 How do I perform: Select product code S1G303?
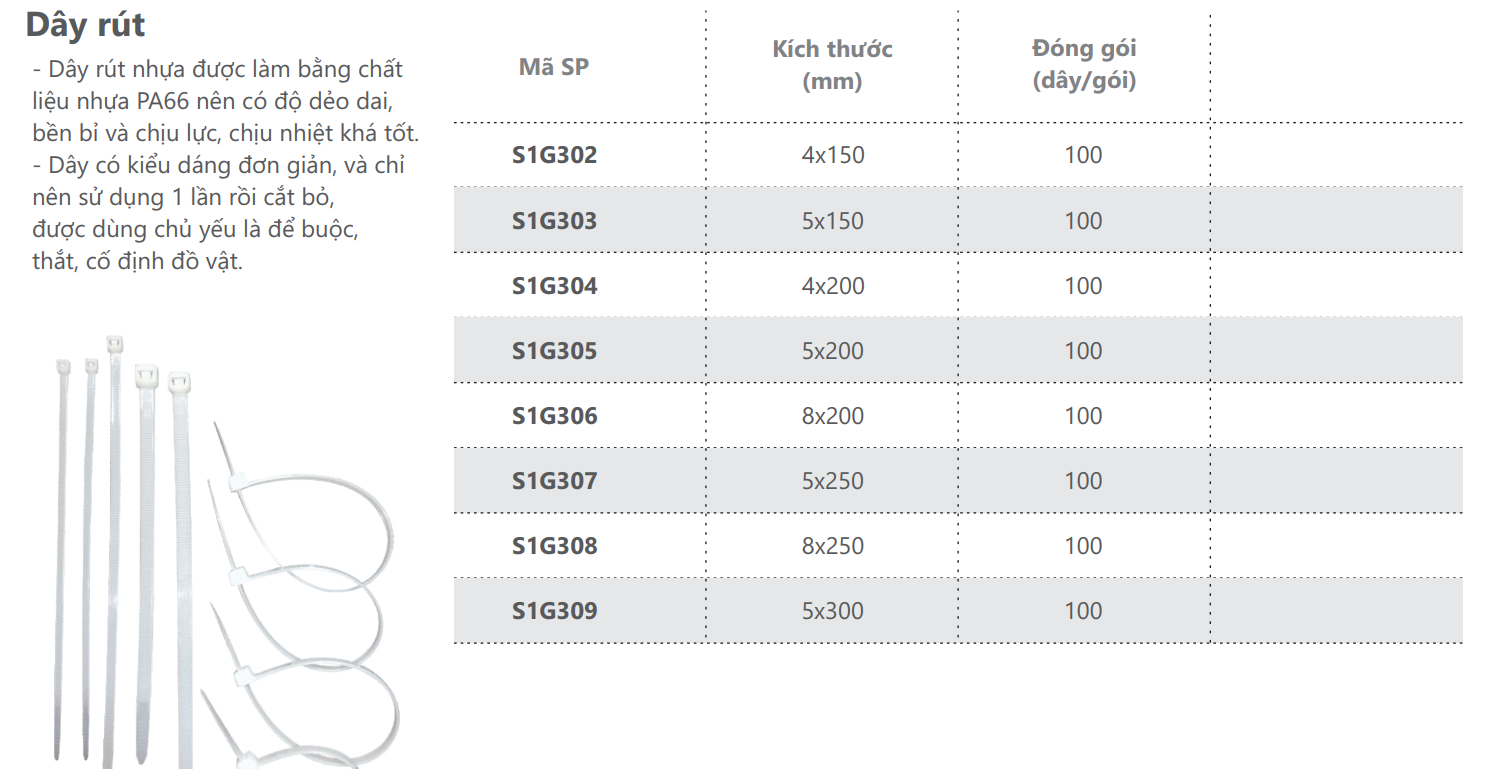click(555, 220)
